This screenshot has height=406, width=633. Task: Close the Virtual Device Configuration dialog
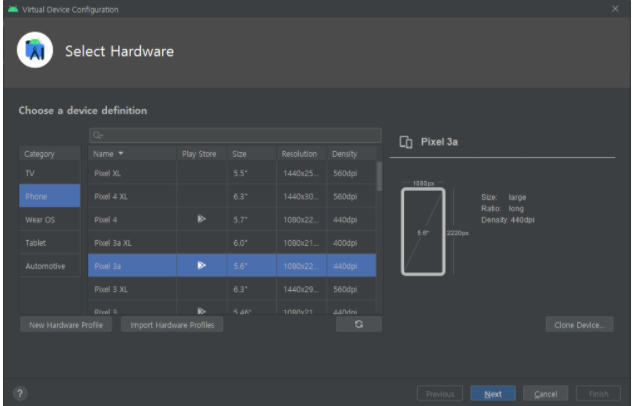pos(615,9)
